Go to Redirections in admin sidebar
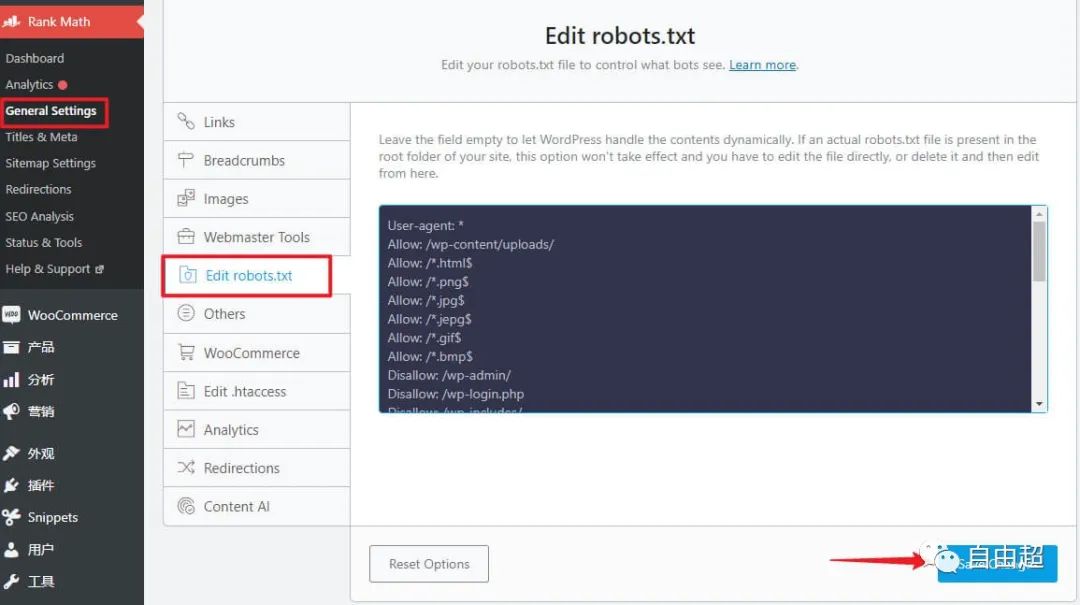The image size is (1080, 605). [x=39, y=189]
